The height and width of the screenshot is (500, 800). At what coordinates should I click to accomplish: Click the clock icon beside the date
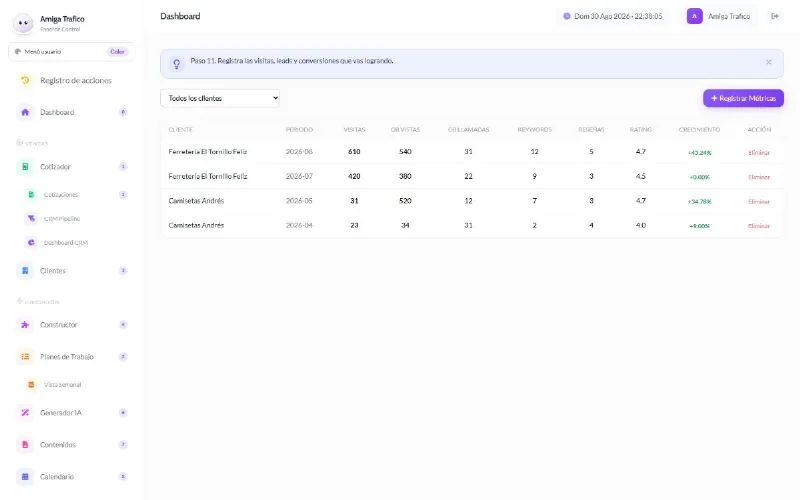(x=566, y=16)
